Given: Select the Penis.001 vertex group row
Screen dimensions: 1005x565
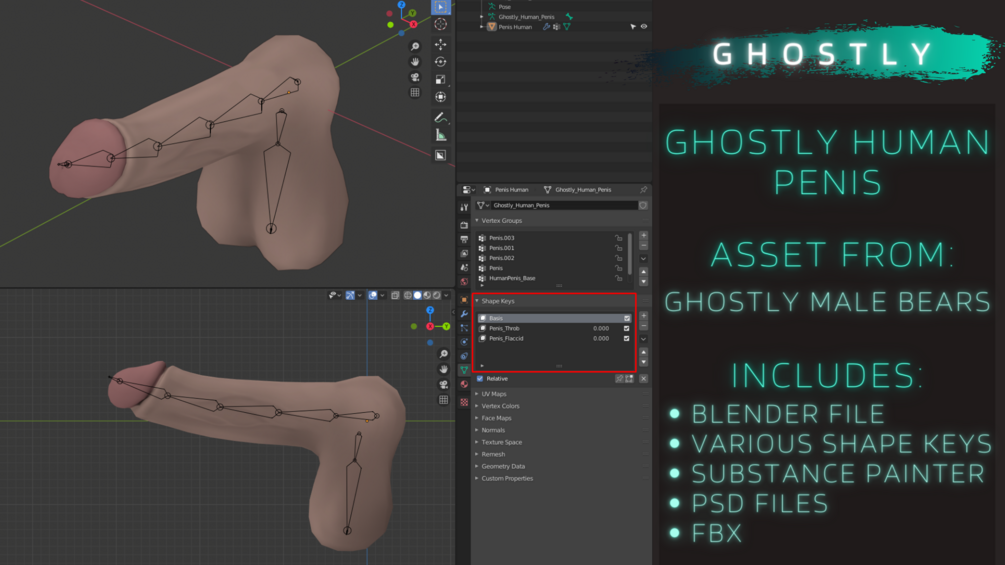Looking at the screenshot, I should coord(554,248).
